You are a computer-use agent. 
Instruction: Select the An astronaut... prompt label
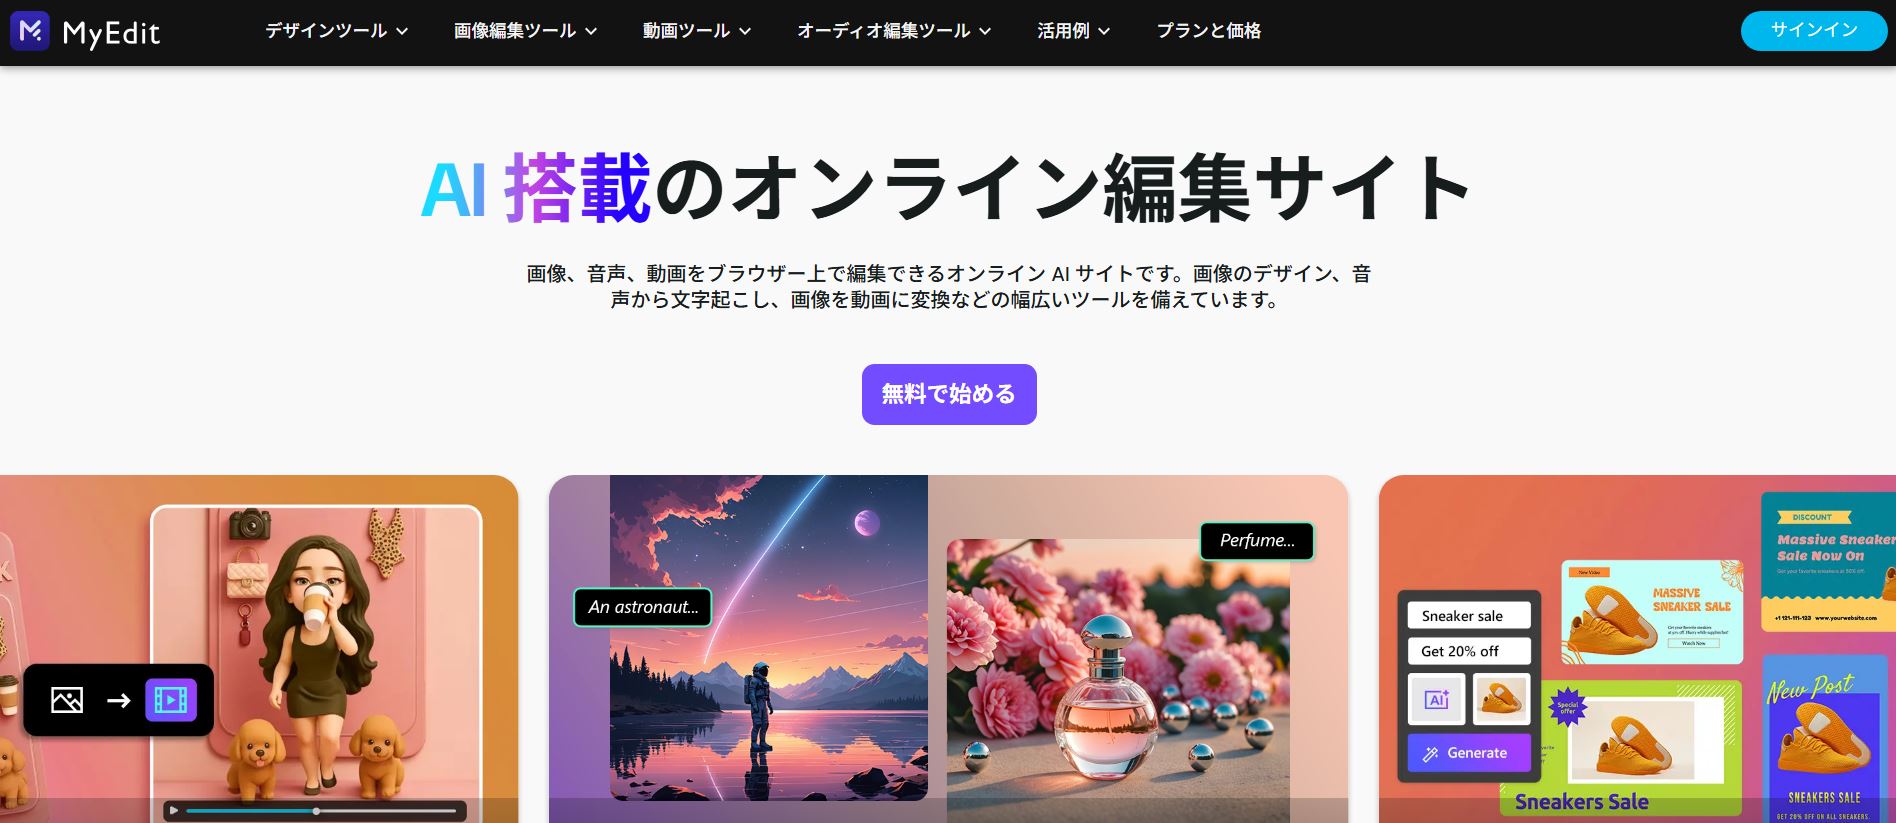(x=643, y=607)
